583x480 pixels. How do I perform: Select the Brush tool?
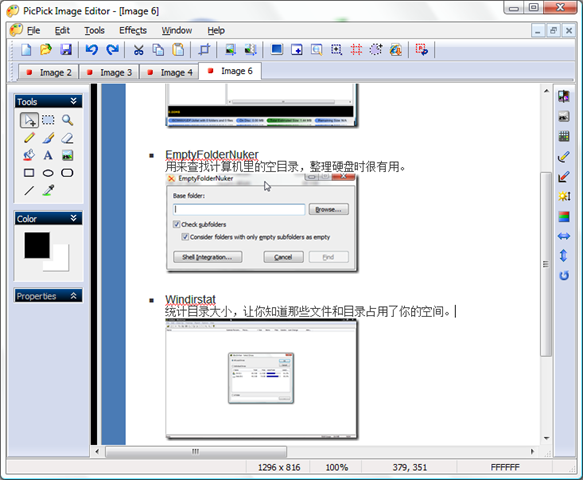(x=48, y=138)
